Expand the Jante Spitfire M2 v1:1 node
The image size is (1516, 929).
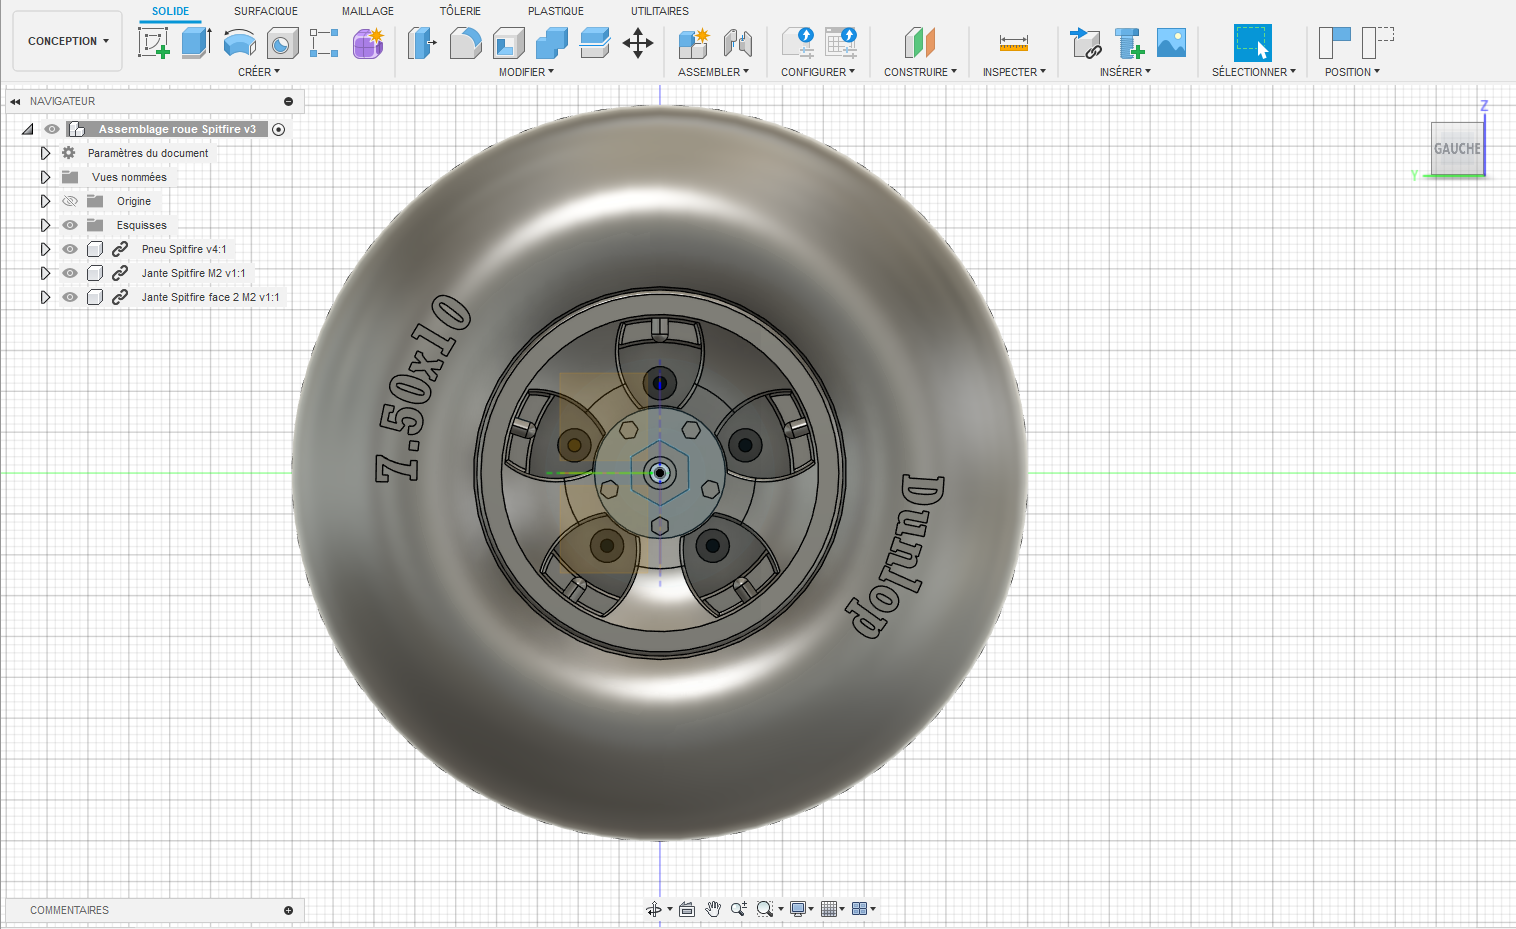click(45, 273)
